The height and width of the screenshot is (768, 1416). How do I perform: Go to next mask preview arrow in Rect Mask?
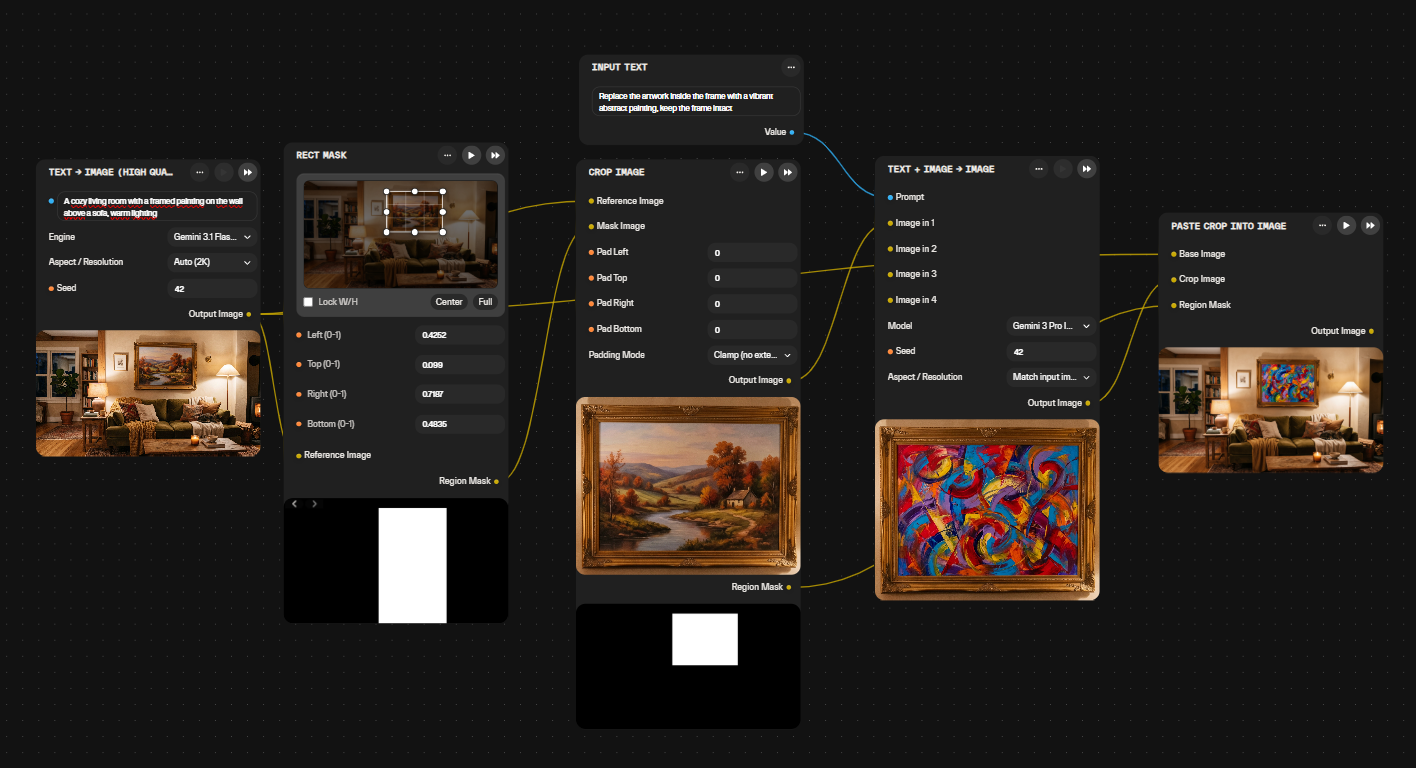314,504
